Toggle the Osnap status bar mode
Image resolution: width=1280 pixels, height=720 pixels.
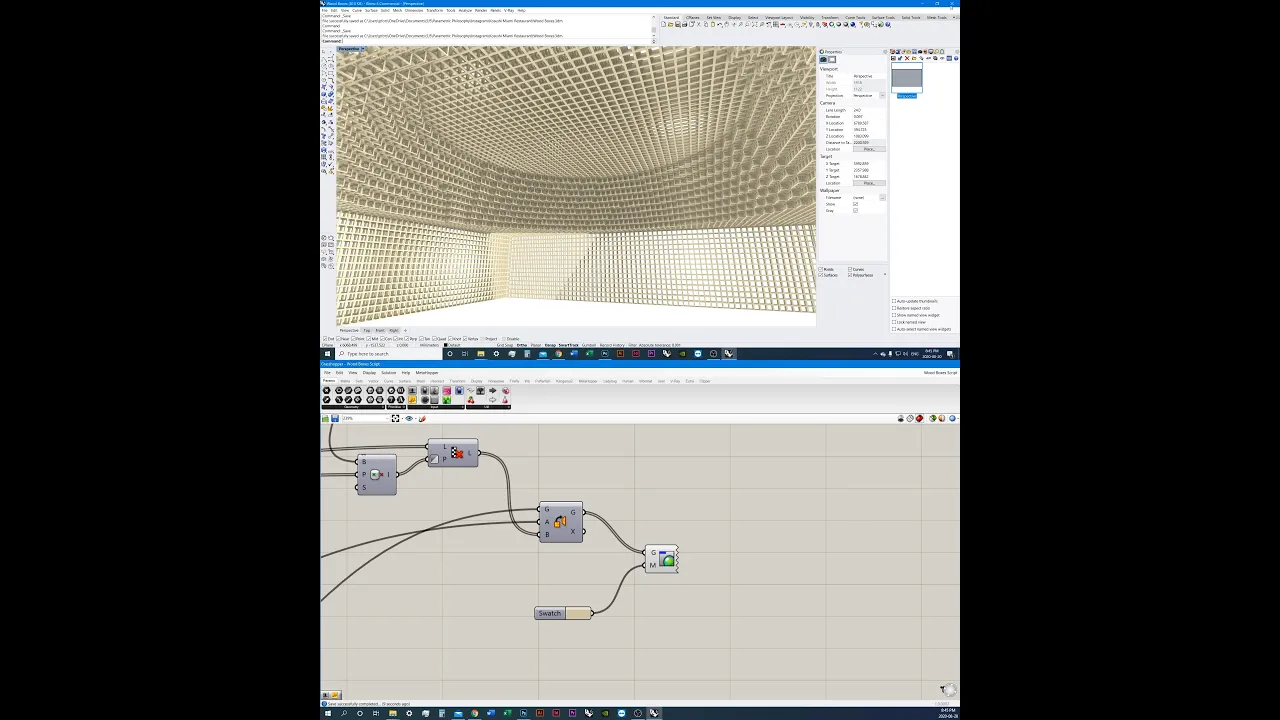(x=549, y=345)
